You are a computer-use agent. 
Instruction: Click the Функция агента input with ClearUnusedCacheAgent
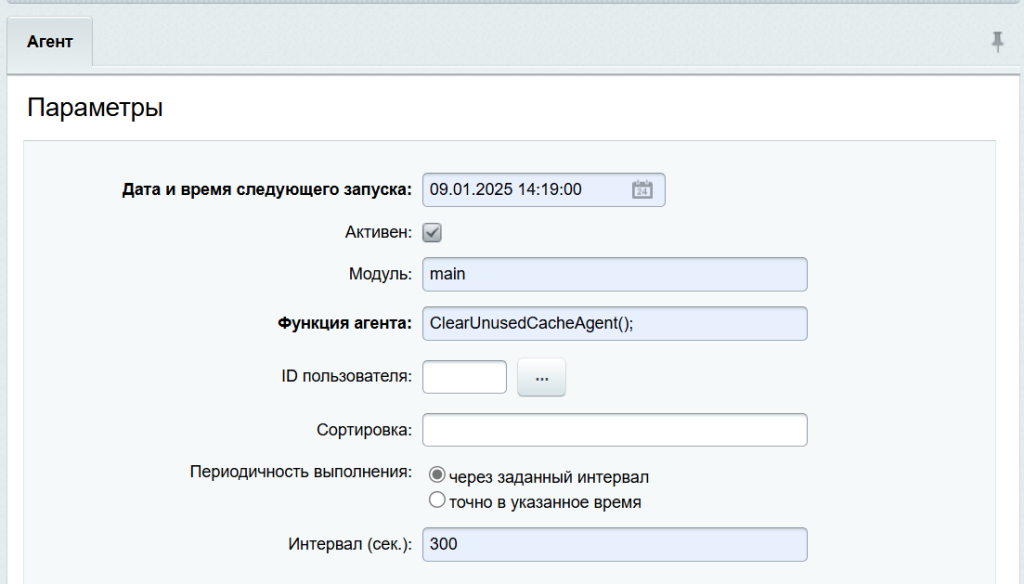(x=615, y=323)
